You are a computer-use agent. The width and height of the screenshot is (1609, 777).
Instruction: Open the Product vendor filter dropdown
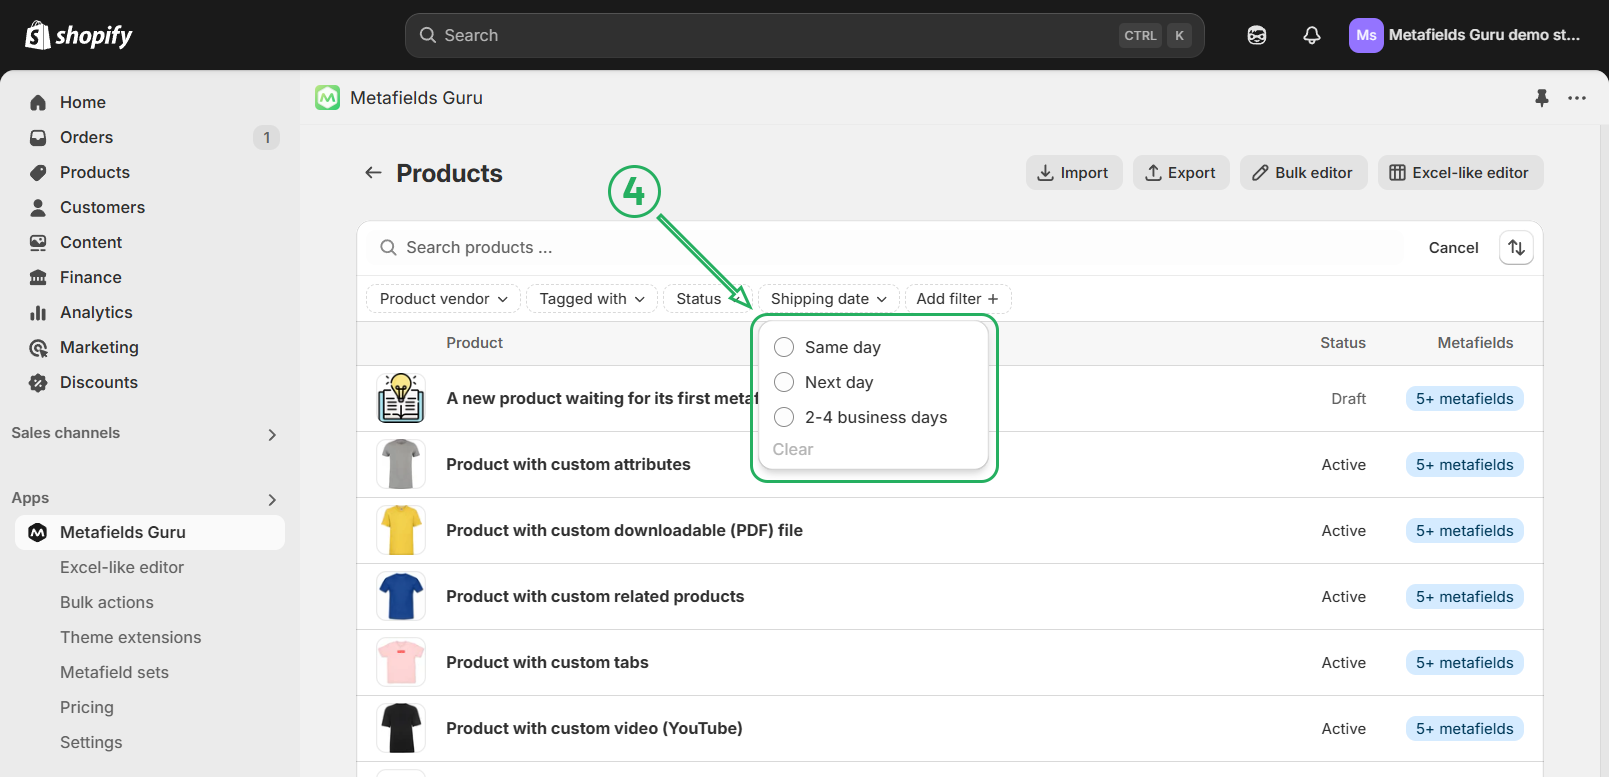click(x=443, y=299)
